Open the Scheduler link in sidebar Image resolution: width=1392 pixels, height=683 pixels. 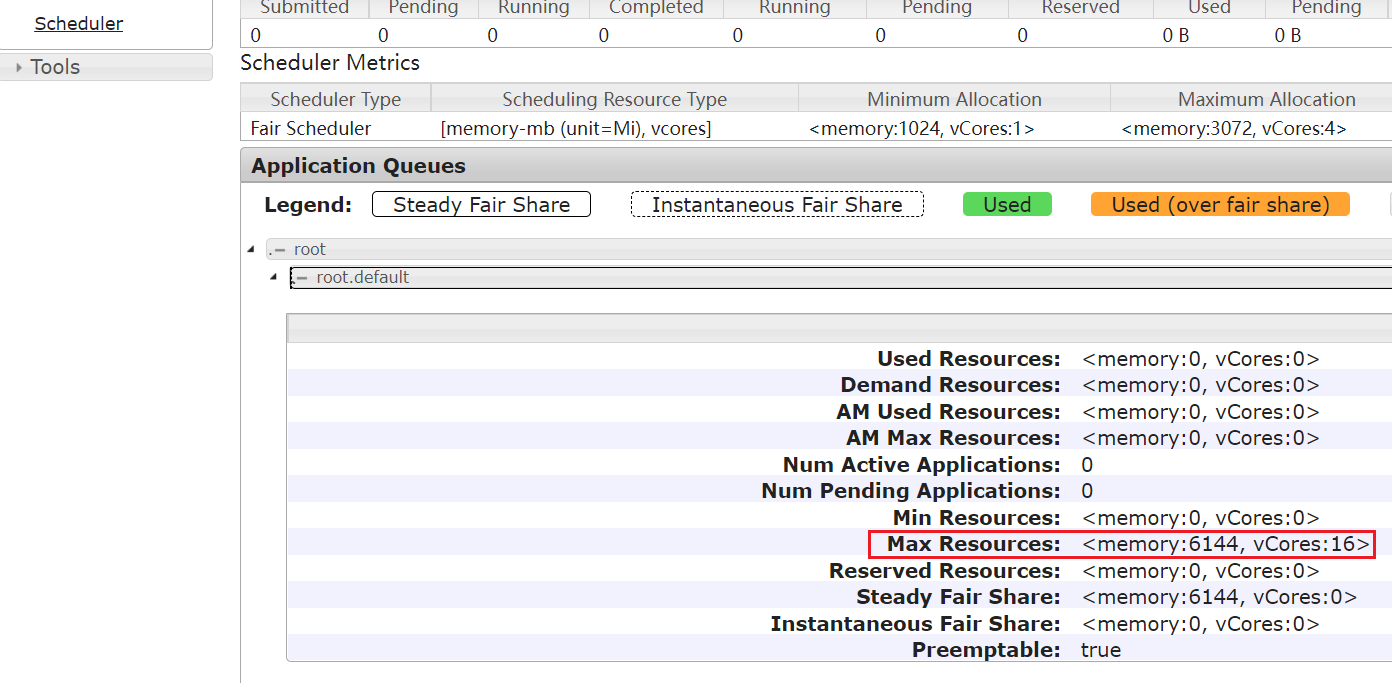(79, 23)
